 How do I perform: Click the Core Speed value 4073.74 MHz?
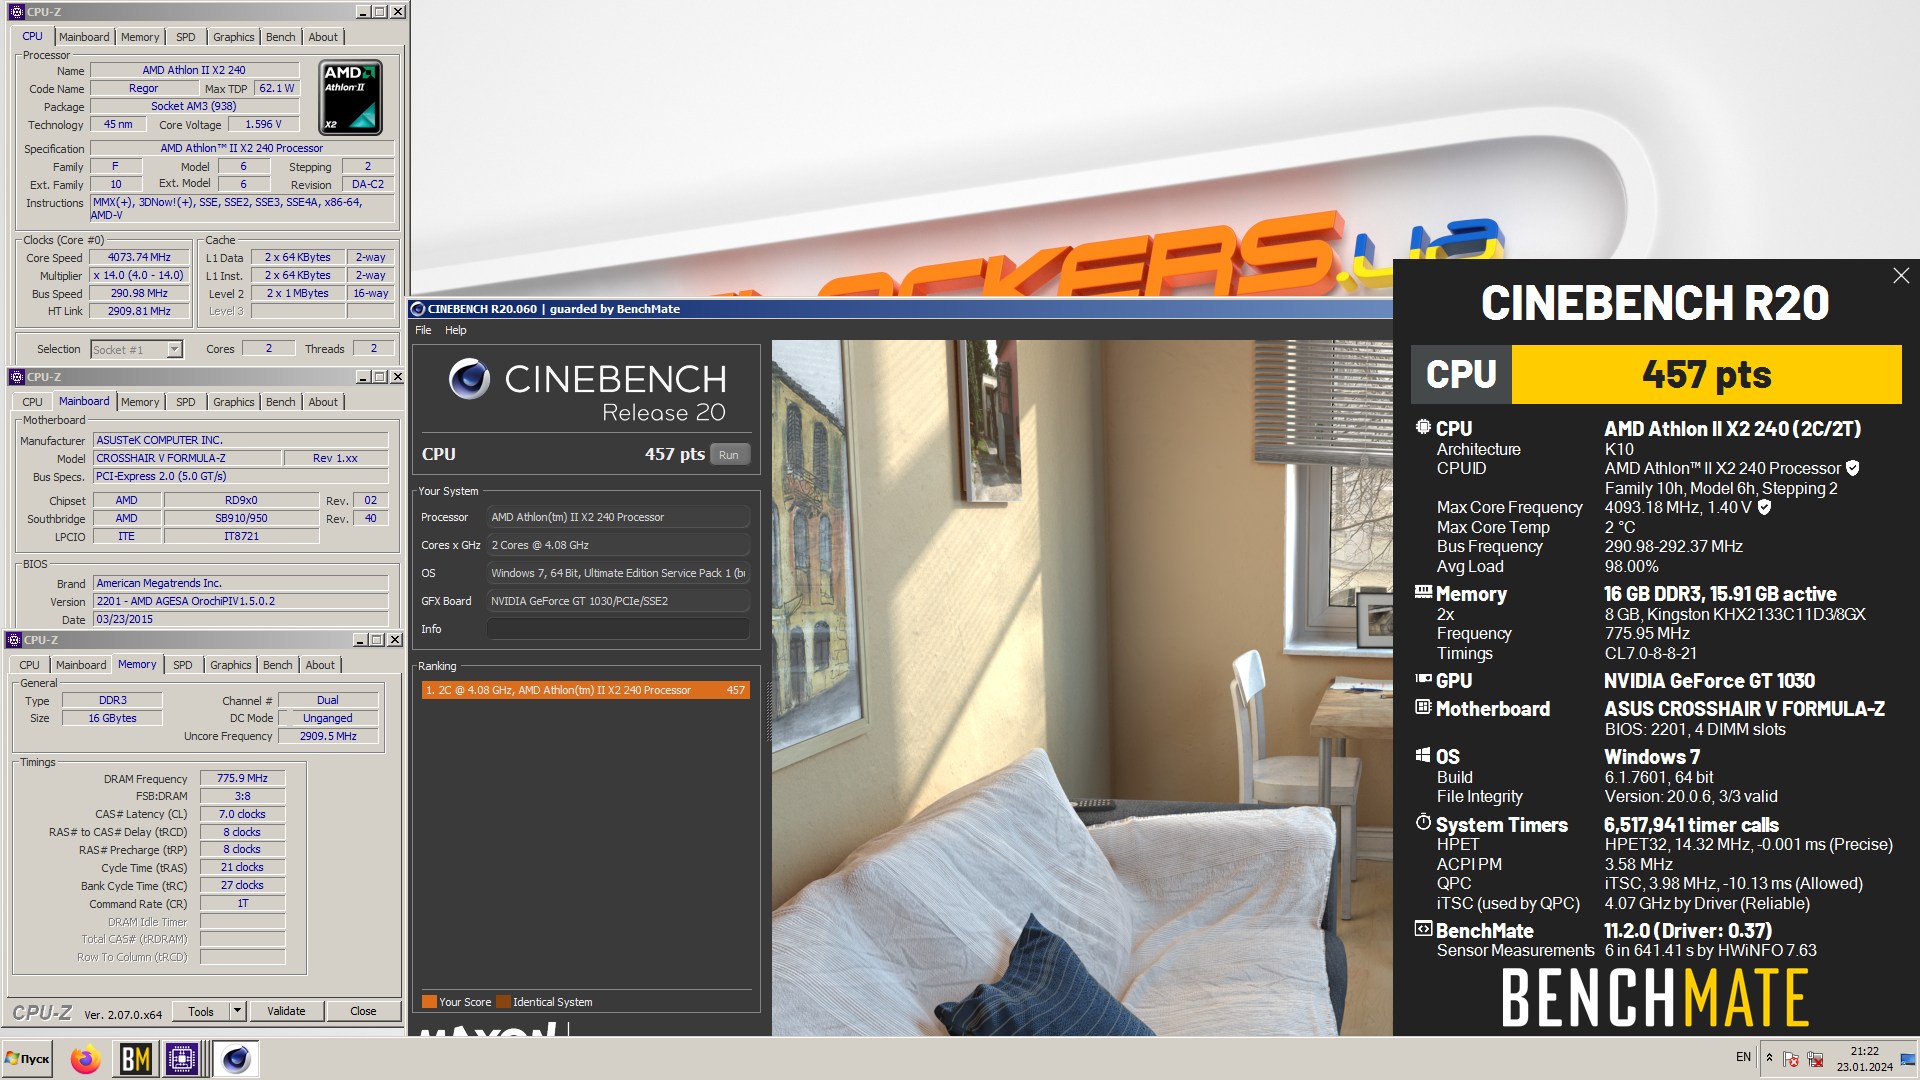pos(139,257)
